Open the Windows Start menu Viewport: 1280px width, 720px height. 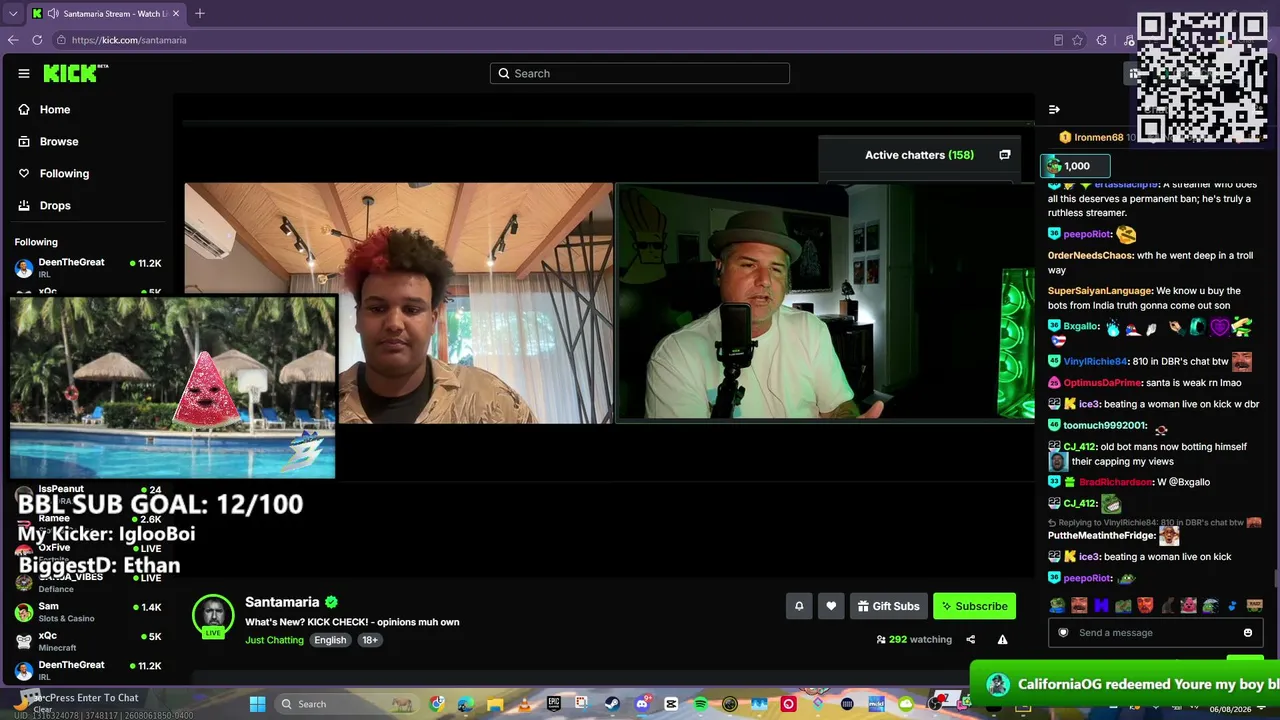tap(257, 704)
